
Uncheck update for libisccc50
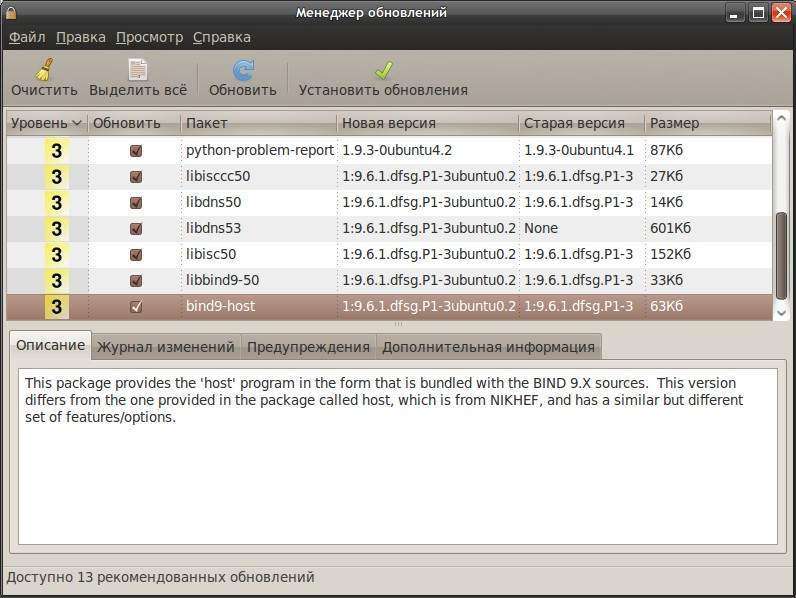coord(136,177)
